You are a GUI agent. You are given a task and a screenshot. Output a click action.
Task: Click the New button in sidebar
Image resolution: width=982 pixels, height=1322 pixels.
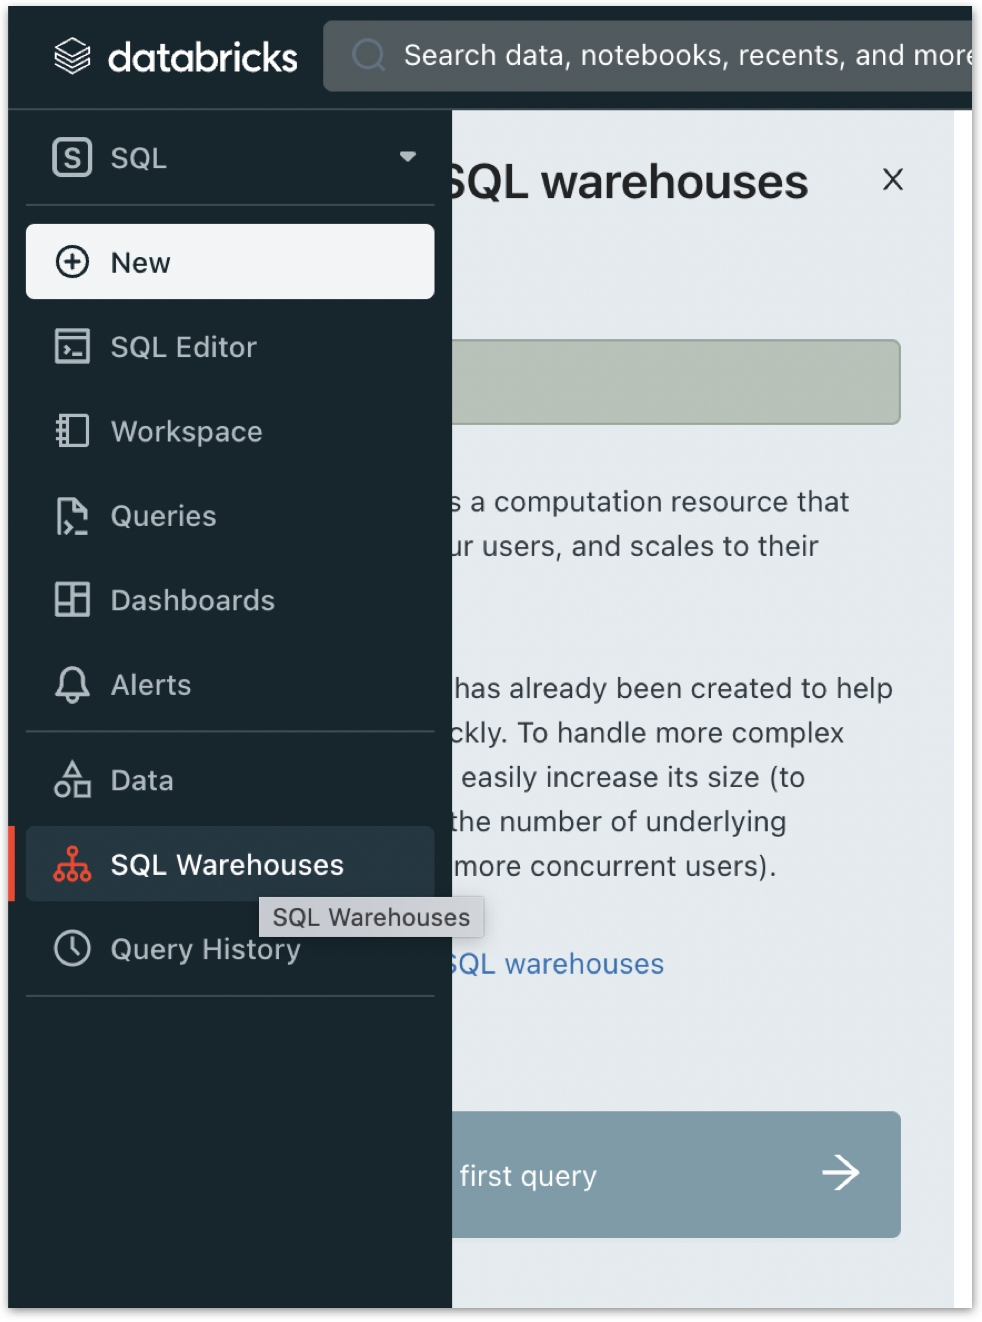(x=230, y=262)
